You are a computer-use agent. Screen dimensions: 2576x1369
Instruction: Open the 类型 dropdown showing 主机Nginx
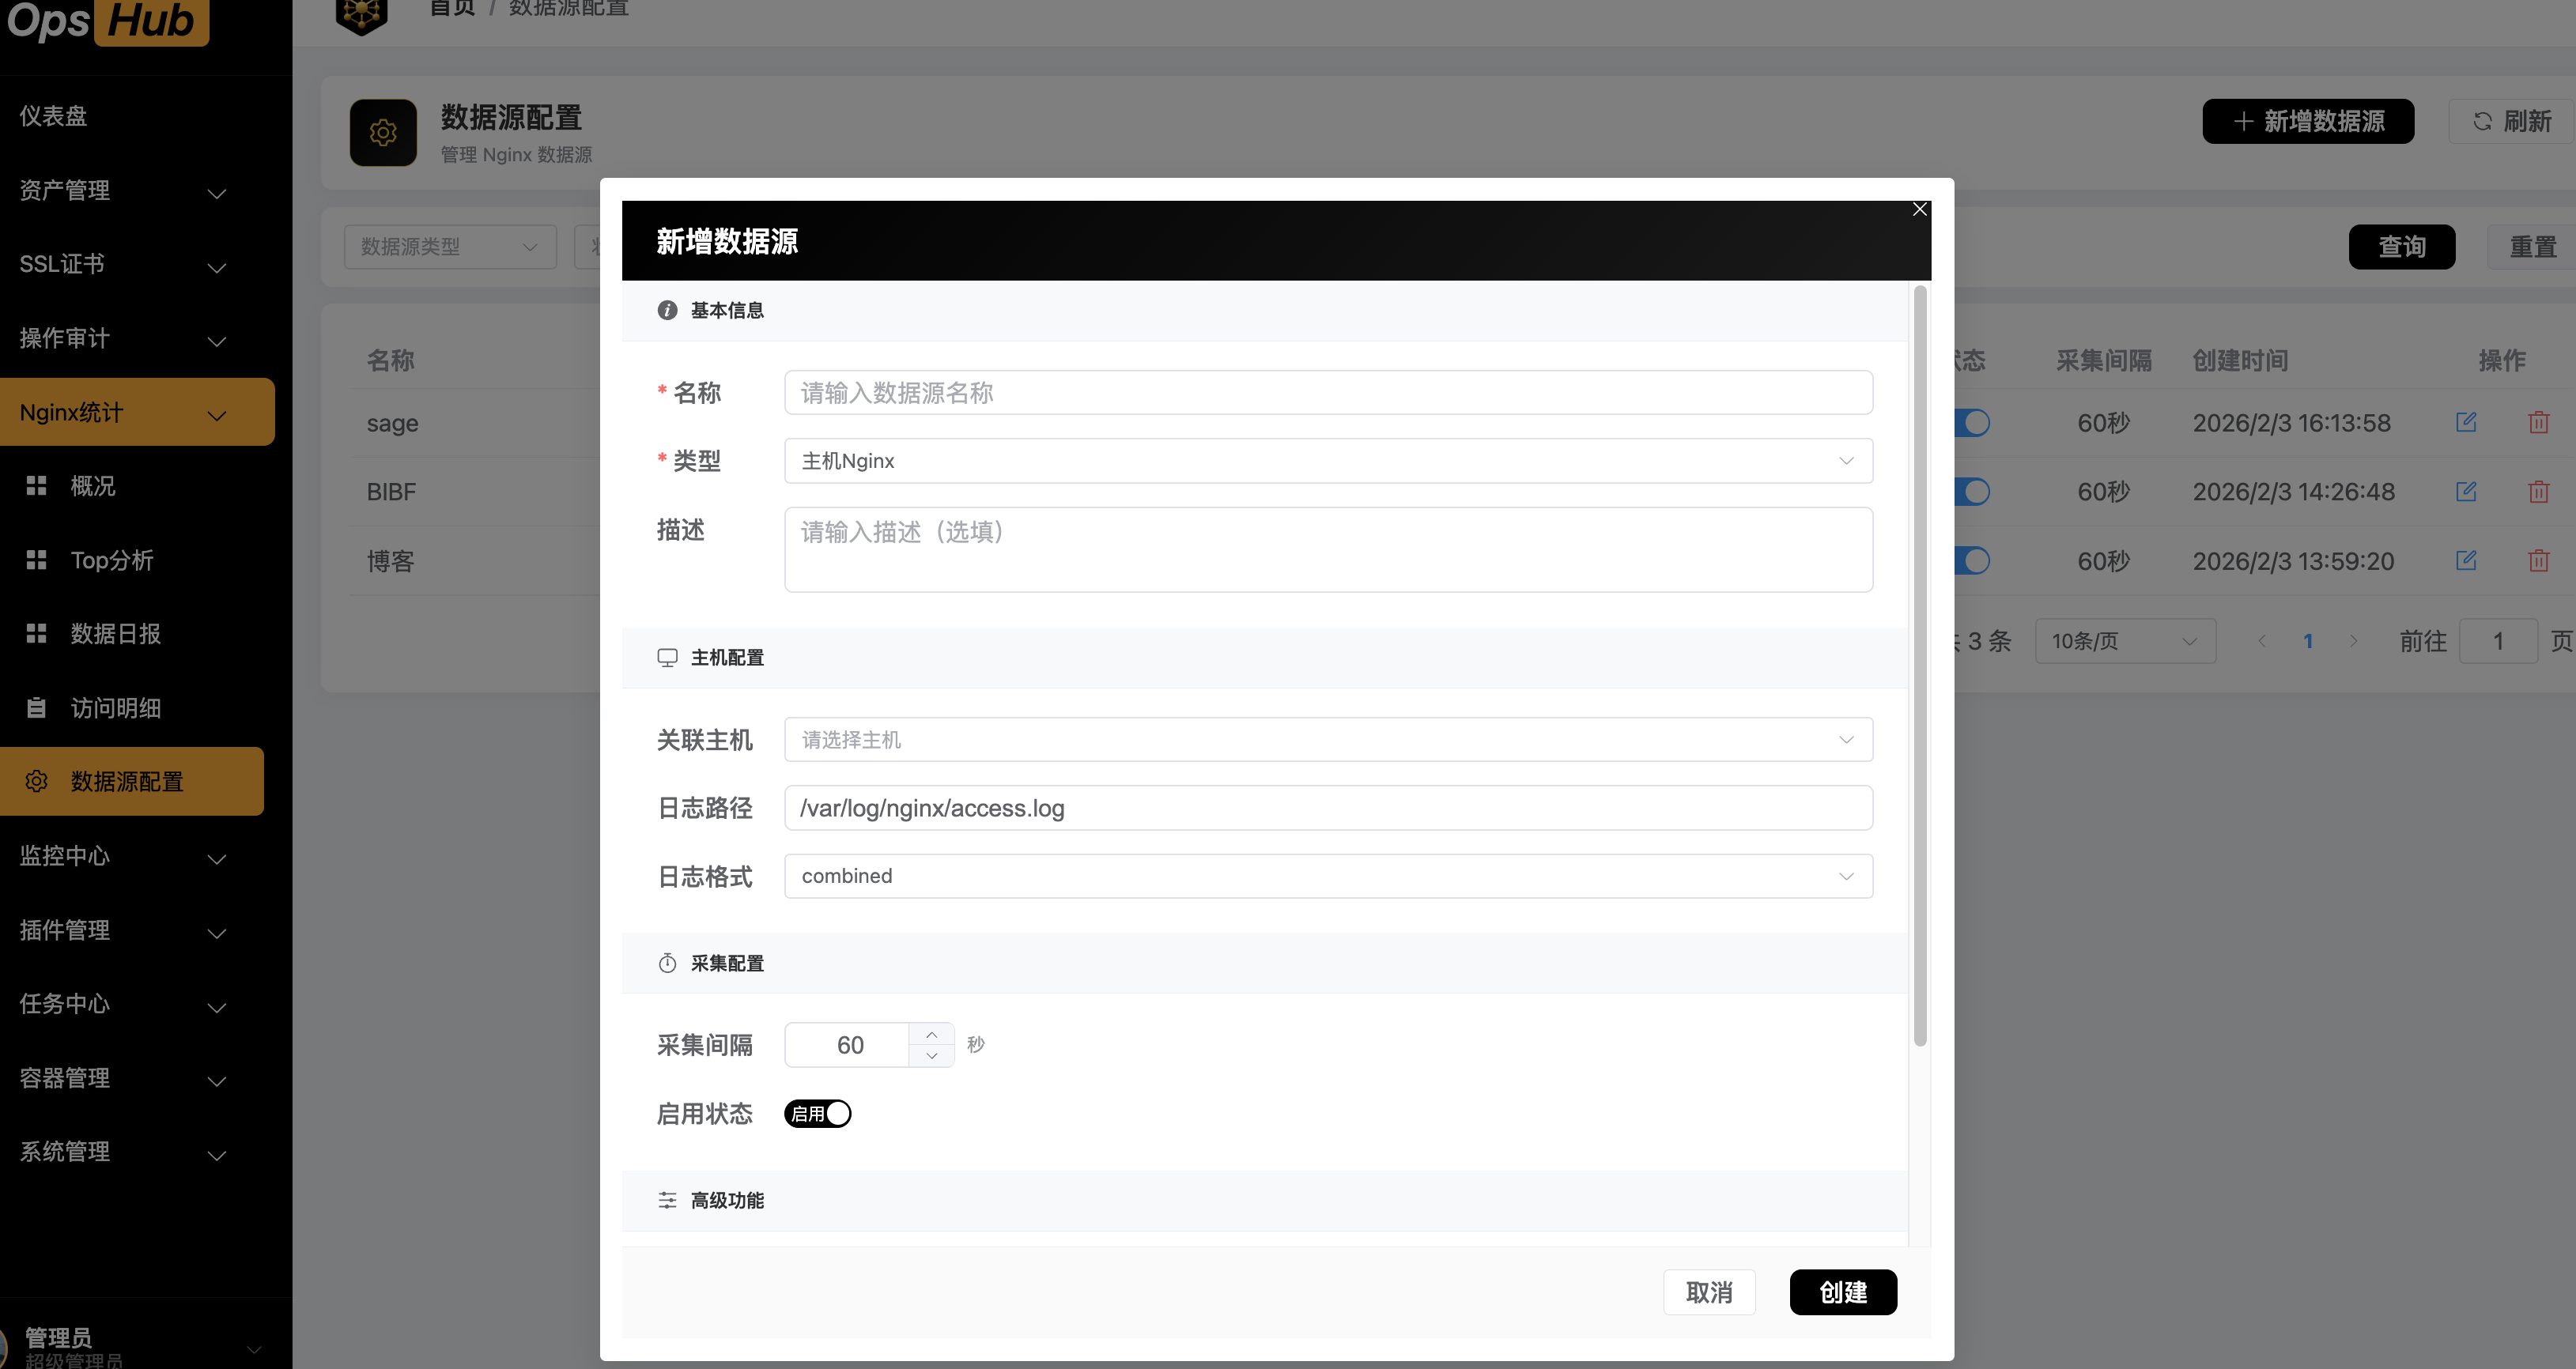[x=1328, y=460]
